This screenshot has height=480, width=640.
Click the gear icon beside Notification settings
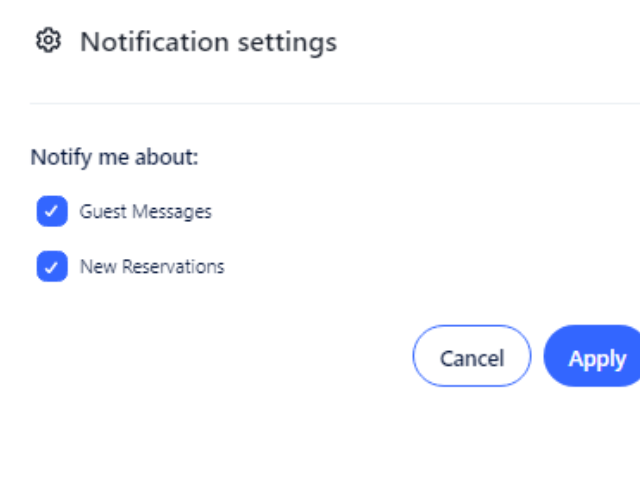(x=49, y=40)
